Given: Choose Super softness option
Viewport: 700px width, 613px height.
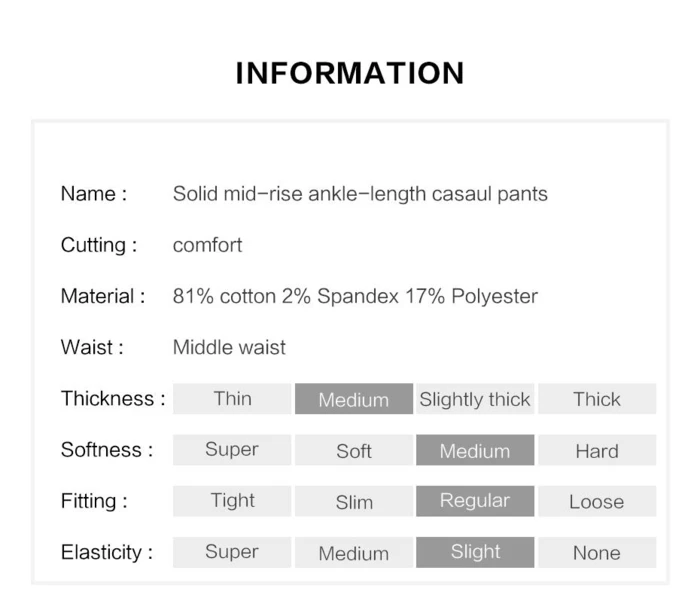Looking at the screenshot, I should (232, 450).
